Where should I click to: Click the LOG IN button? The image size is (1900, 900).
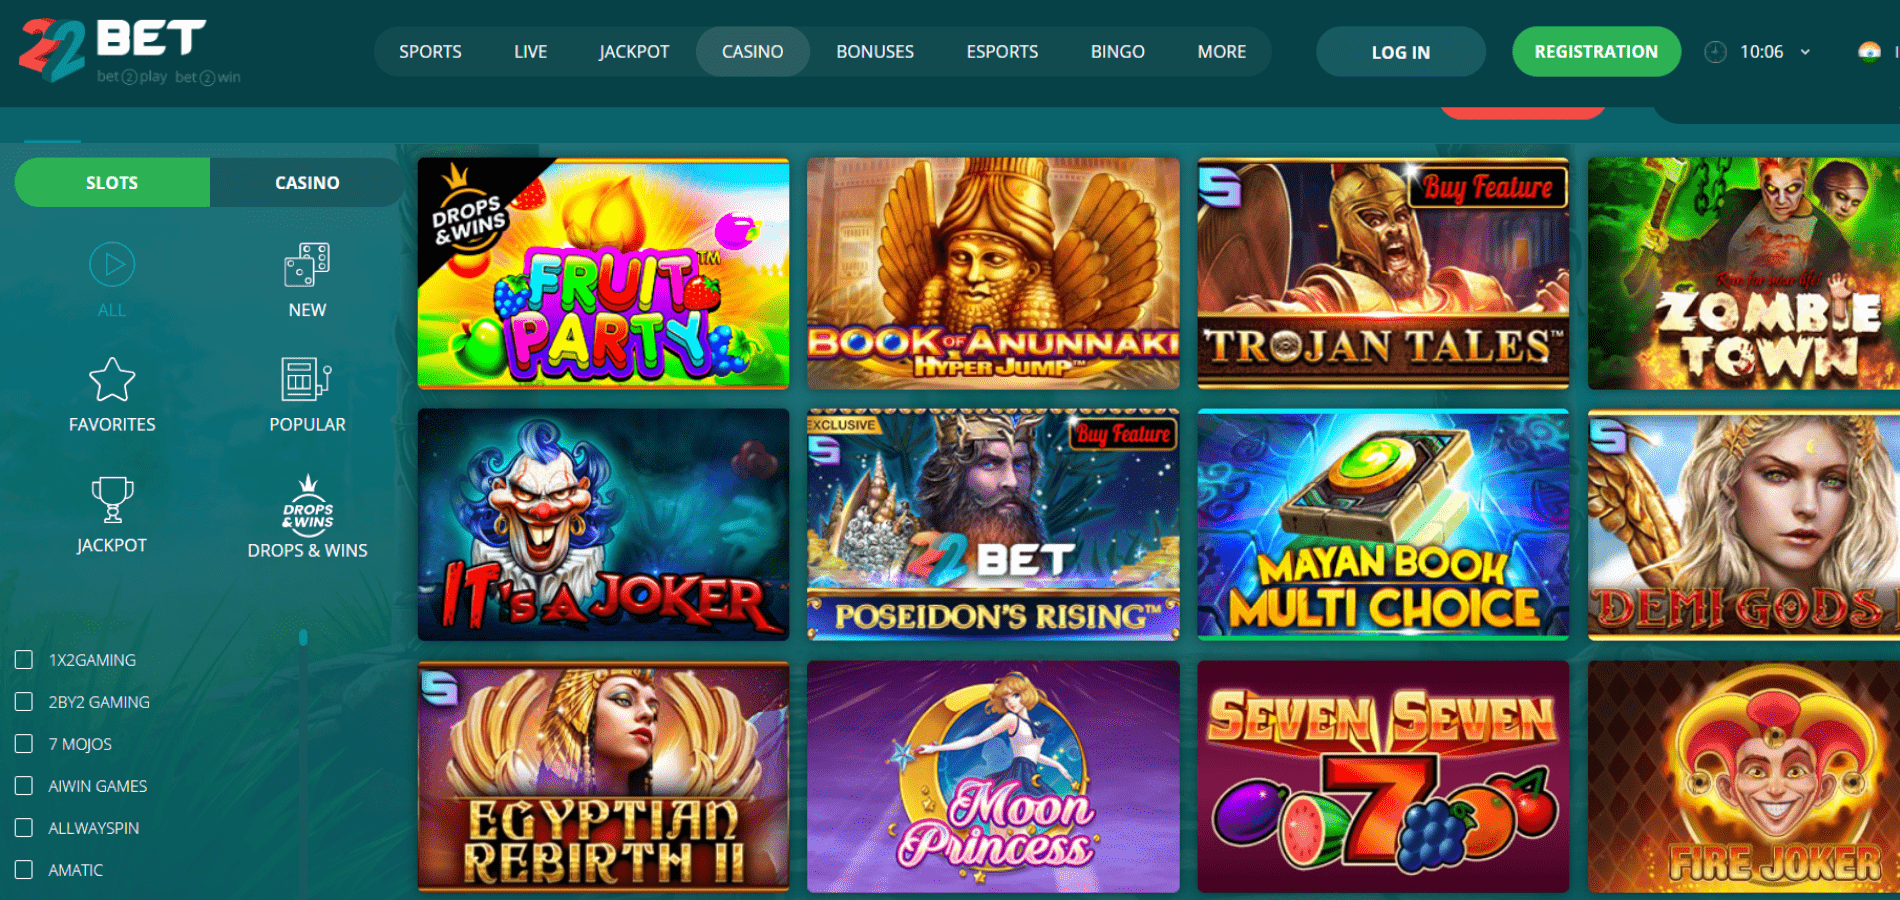pyautogui.click(x=1400, y=52)
